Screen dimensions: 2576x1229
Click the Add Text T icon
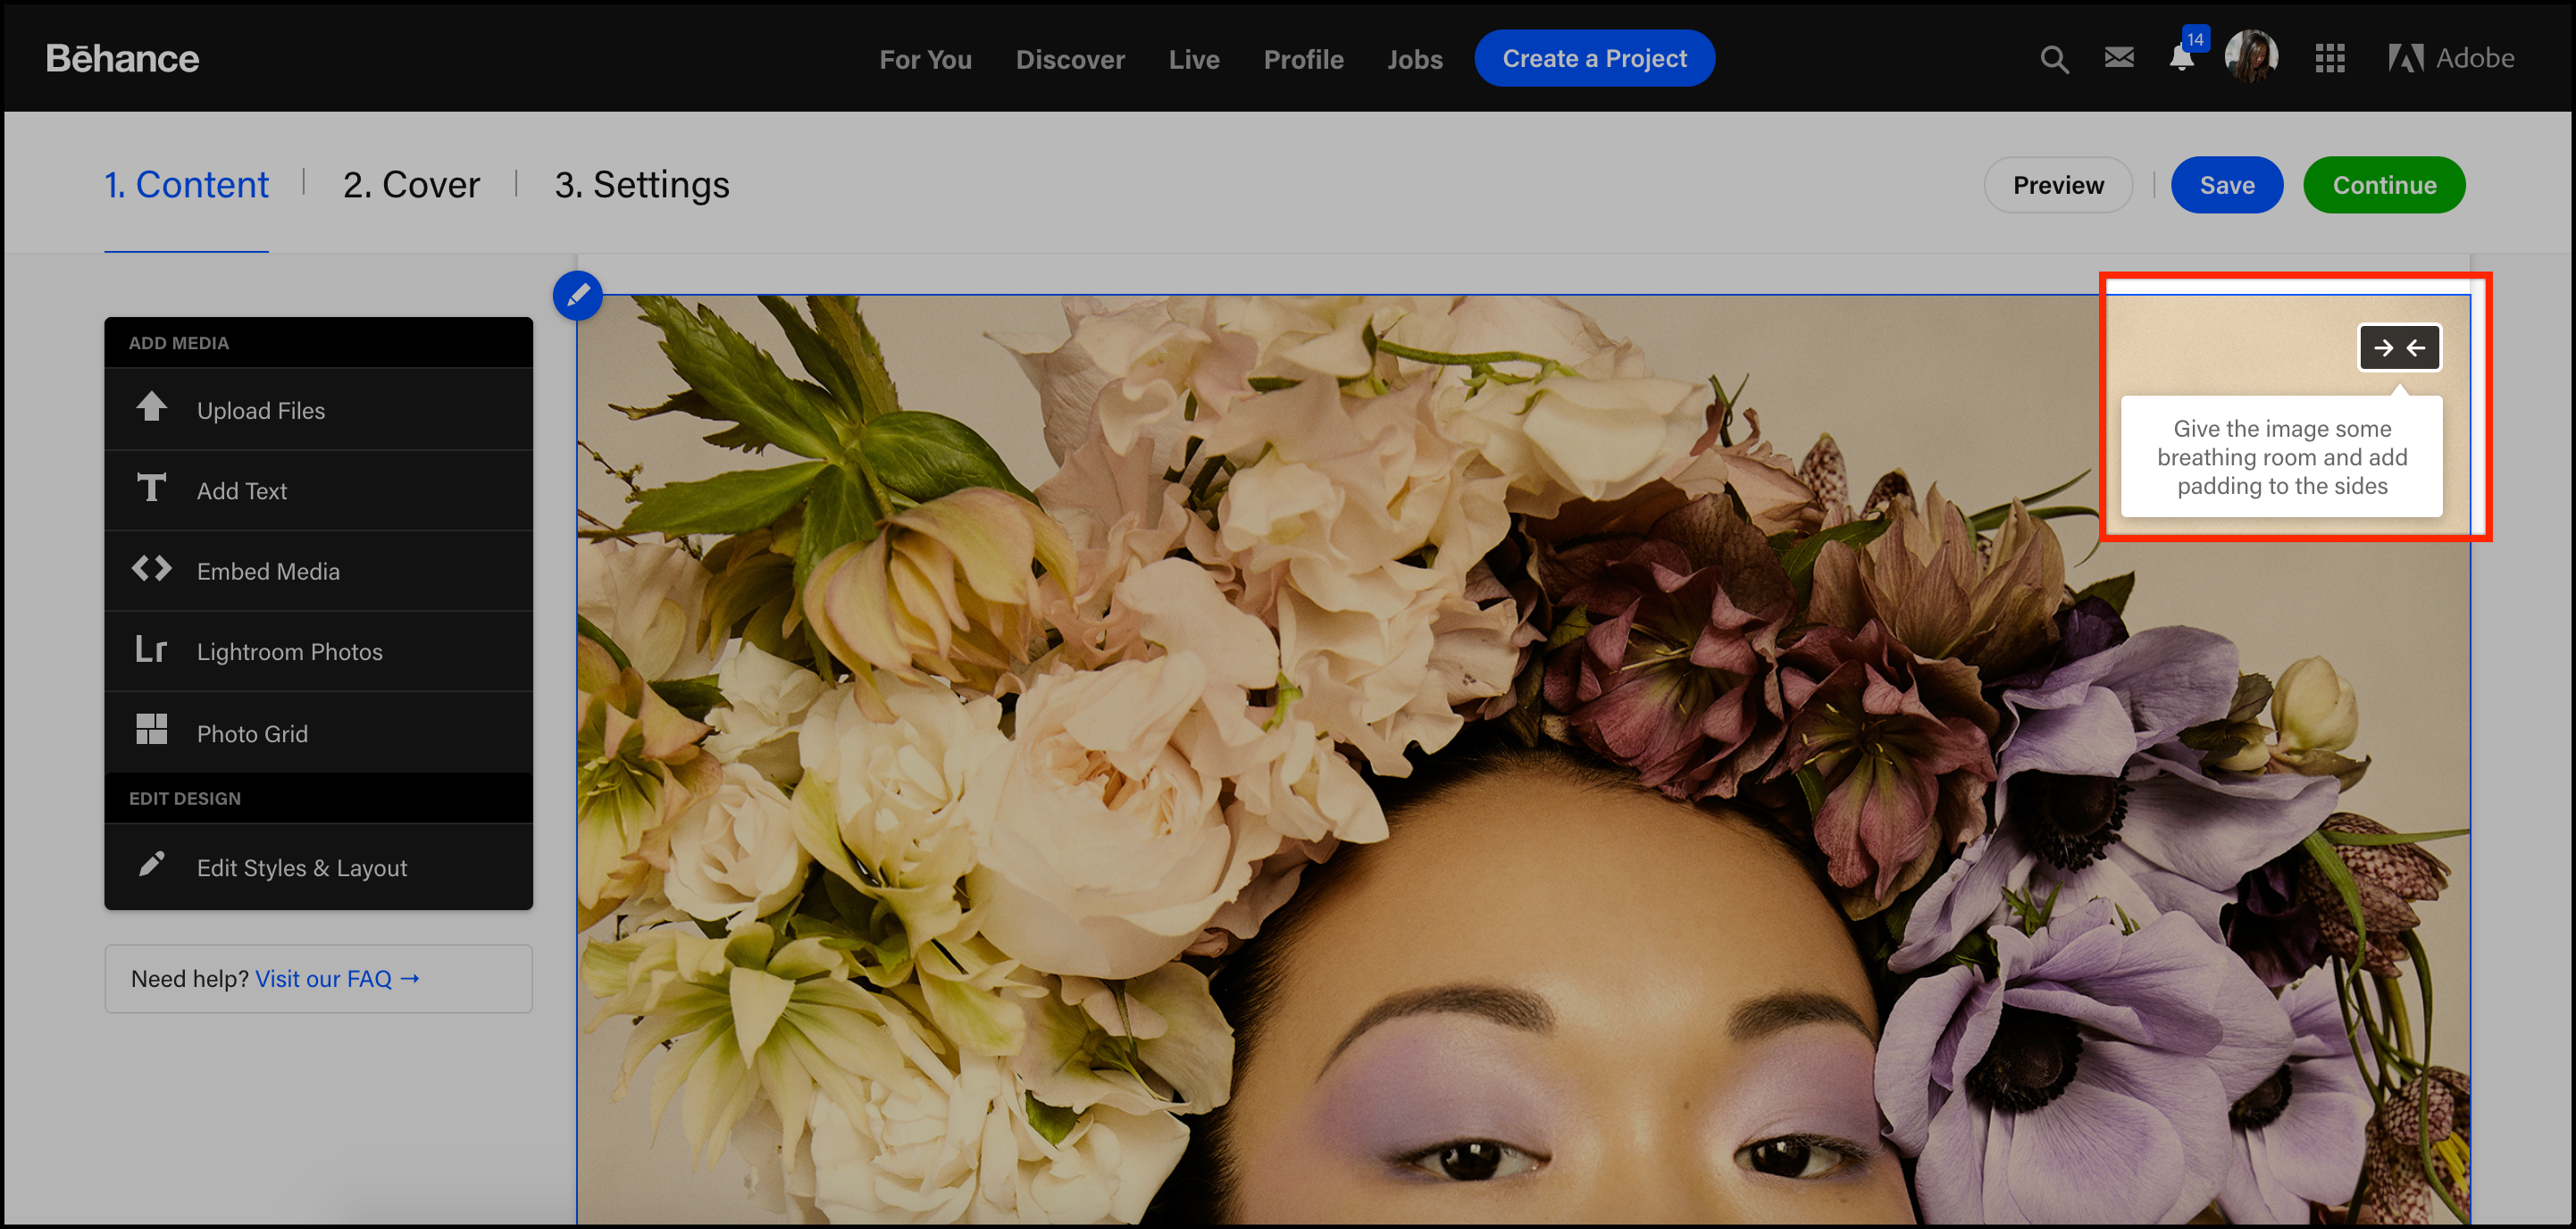[151, 488]
